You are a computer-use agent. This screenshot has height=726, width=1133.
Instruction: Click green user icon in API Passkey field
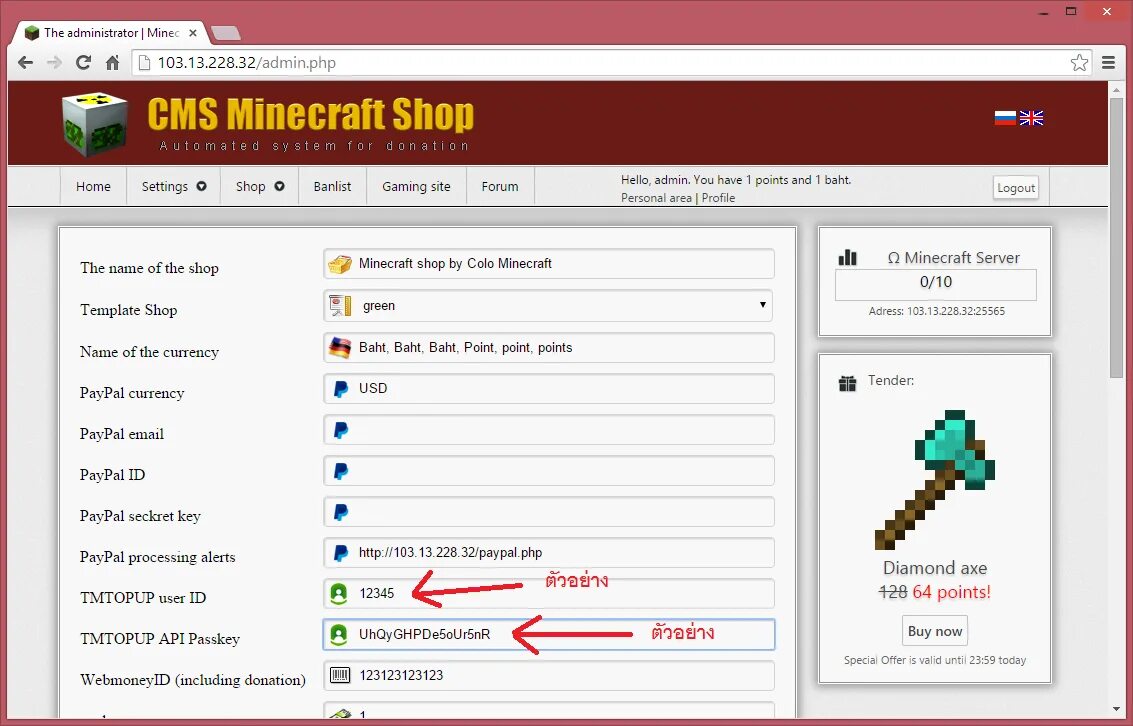pos(339,634)
